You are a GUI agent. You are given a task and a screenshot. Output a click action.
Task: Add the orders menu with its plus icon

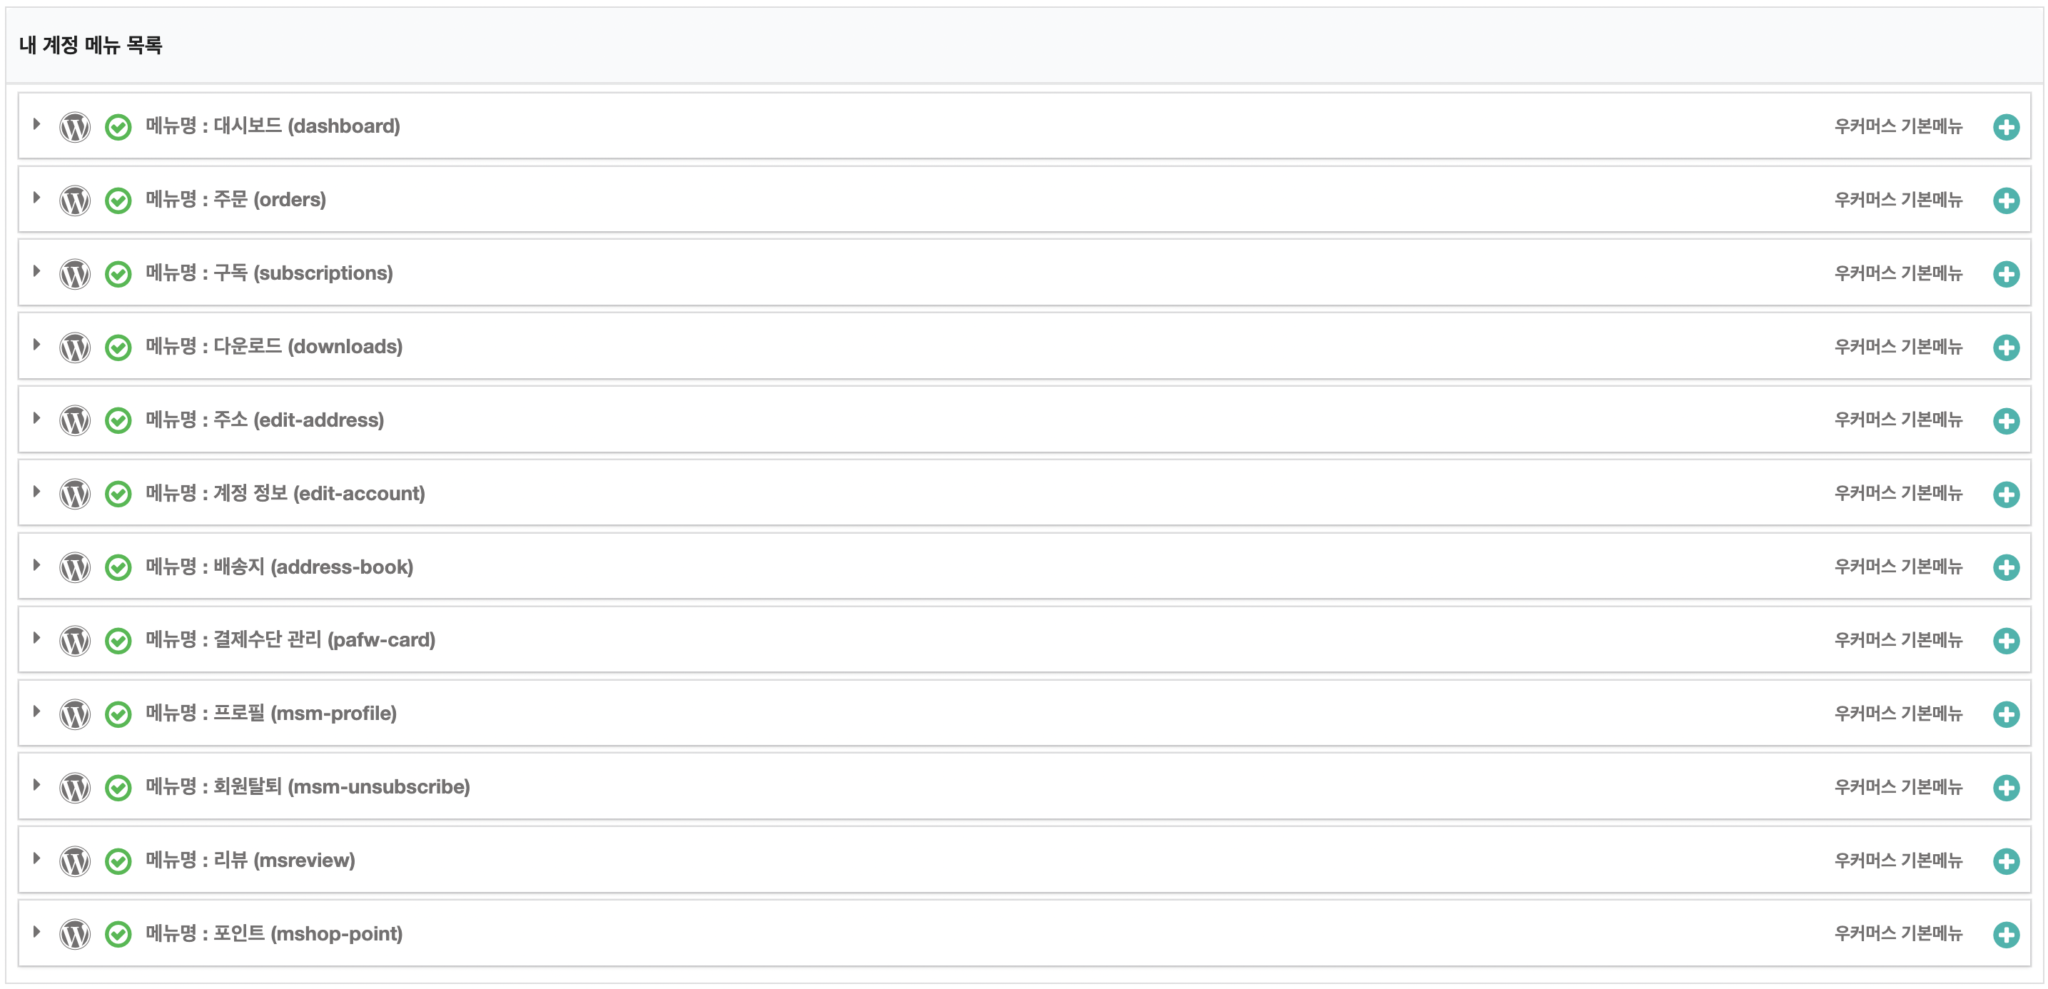tap(2006, 200)
